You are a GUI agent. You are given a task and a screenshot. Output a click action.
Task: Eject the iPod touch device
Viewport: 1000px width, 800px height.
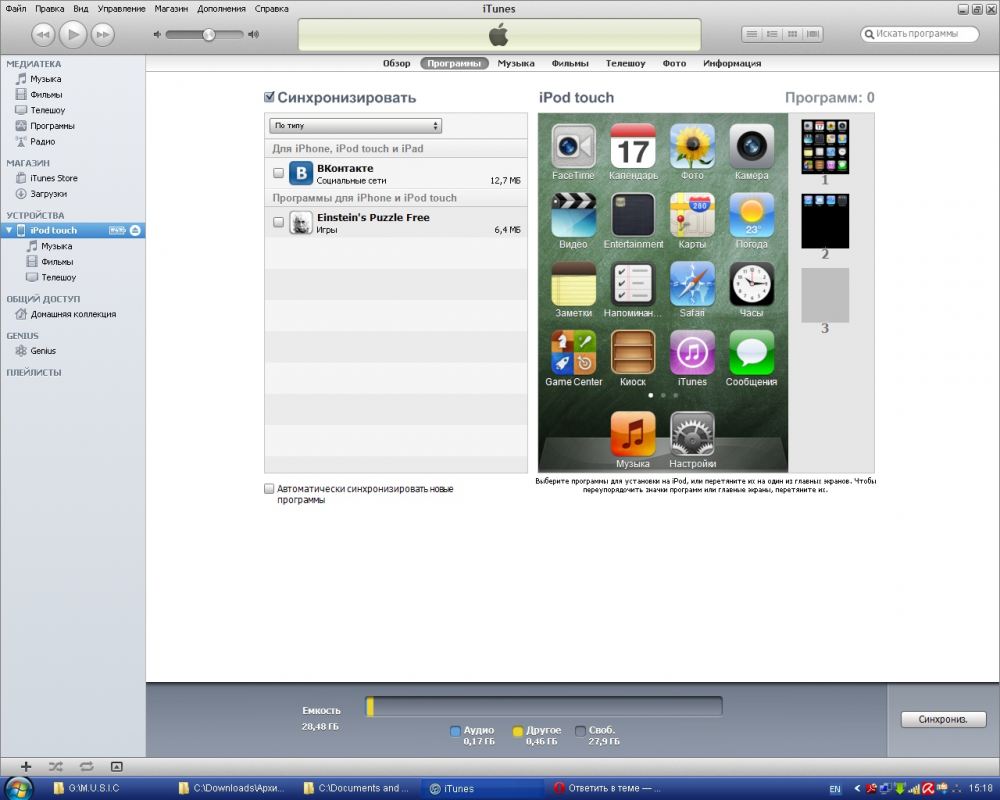click(135, 230)
